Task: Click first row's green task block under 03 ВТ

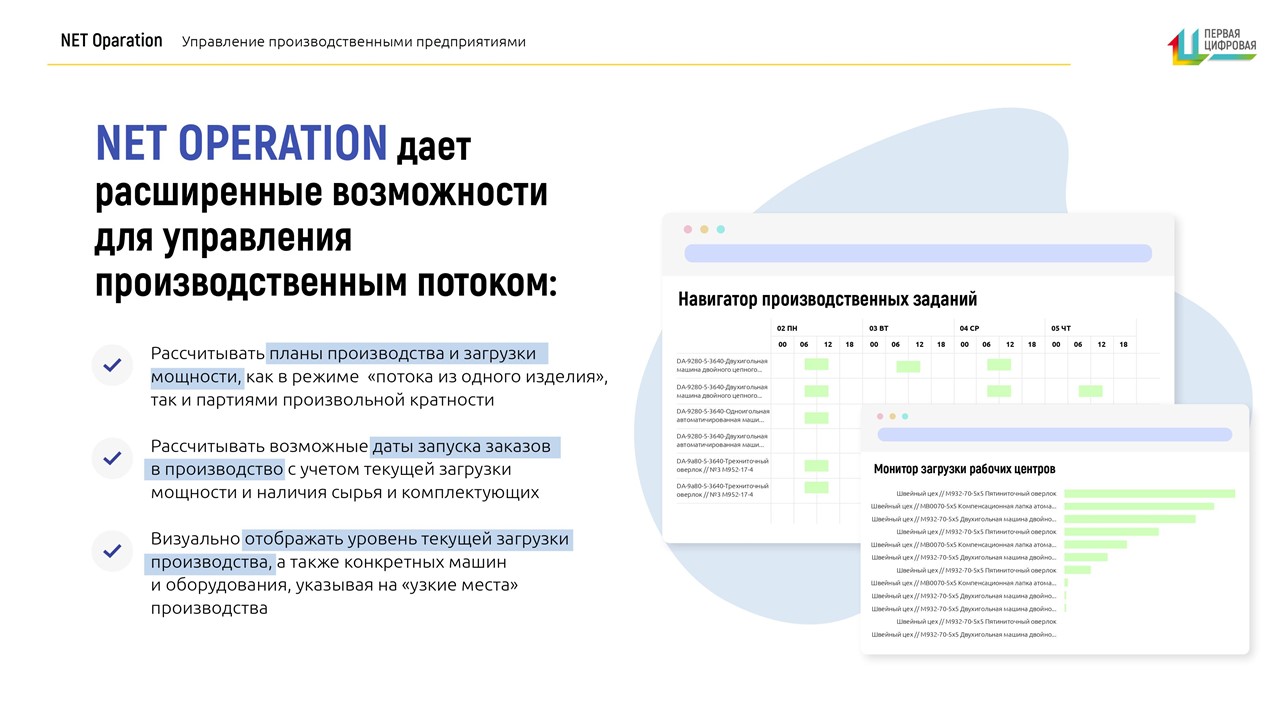Action: click(x=908, y=366)
